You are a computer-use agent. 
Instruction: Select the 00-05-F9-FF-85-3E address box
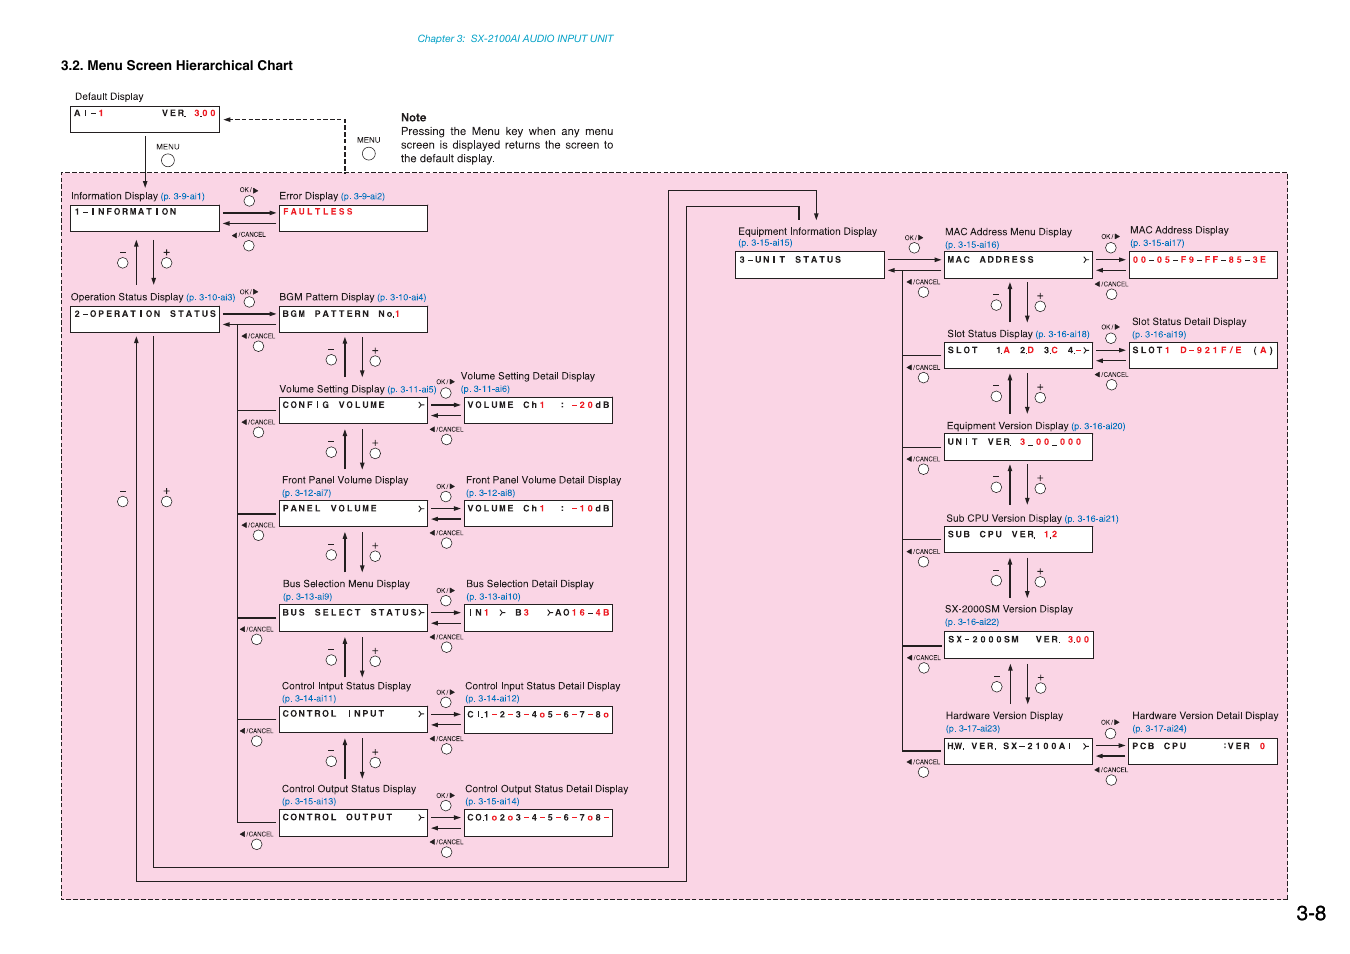[1203, 265]
